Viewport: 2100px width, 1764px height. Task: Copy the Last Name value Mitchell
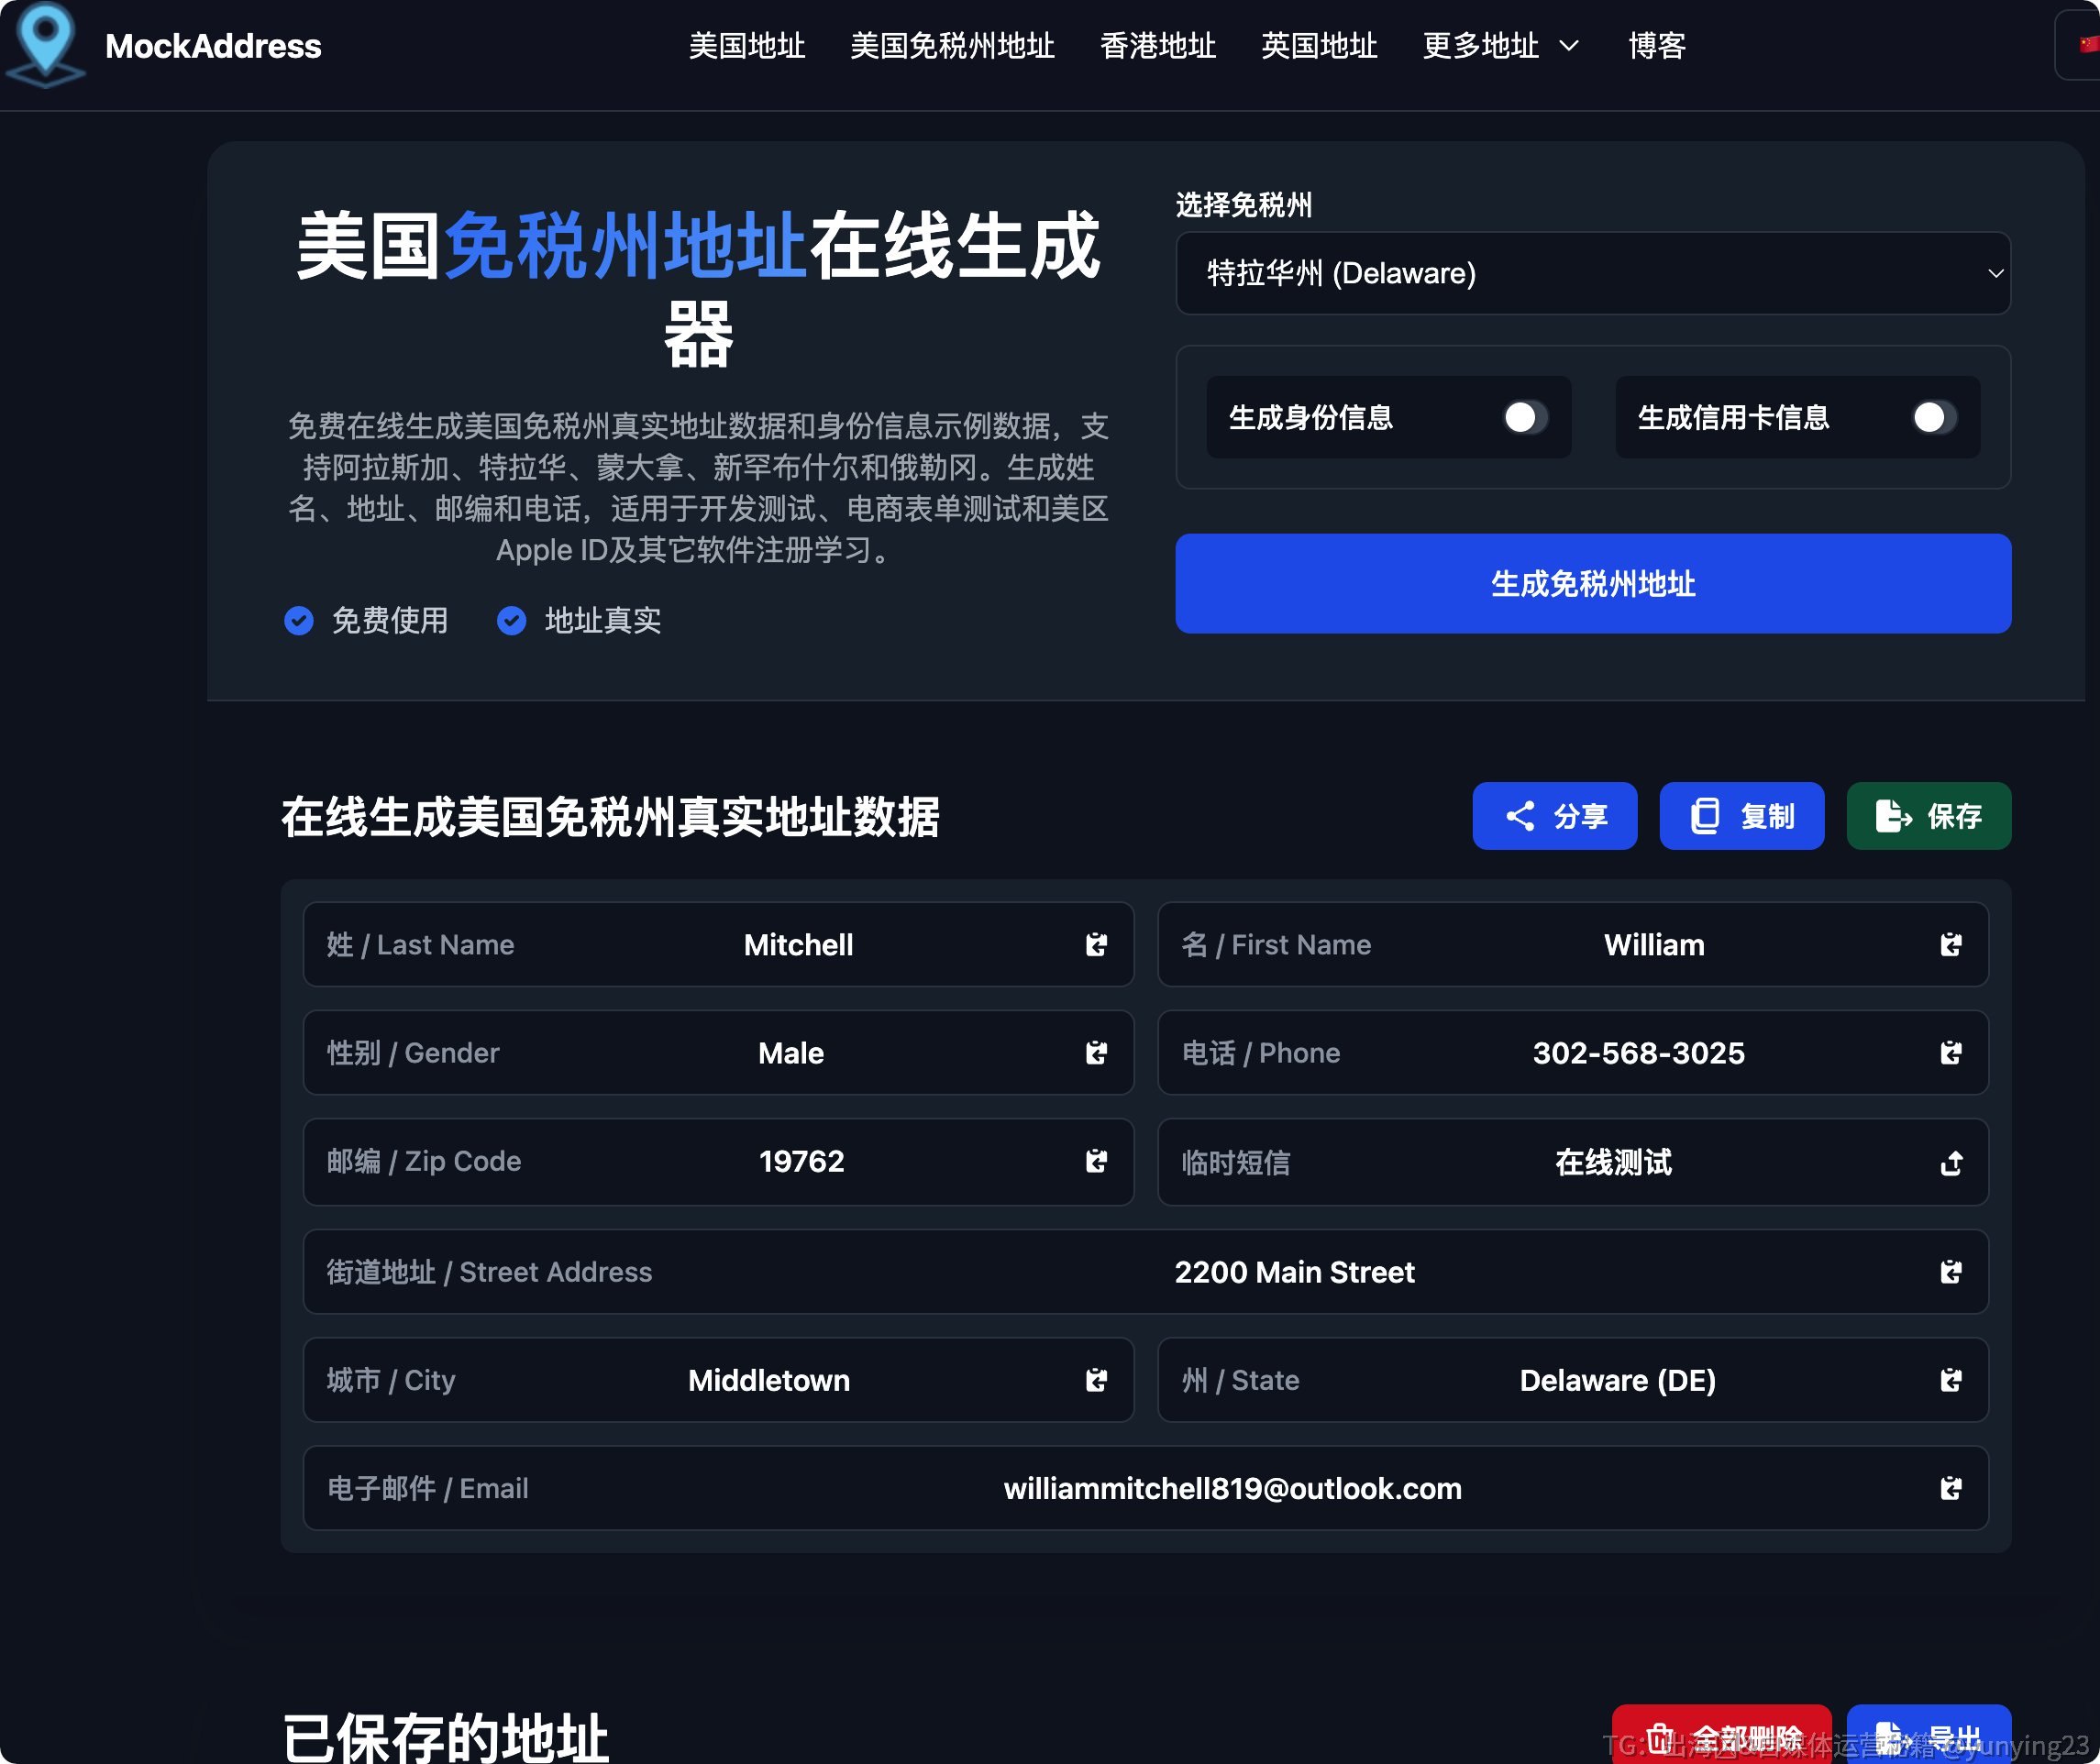tap(1096, 944)
